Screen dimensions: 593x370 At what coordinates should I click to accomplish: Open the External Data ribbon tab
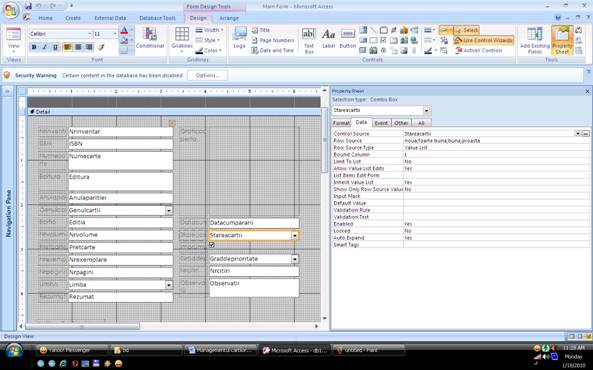point(110,18)
